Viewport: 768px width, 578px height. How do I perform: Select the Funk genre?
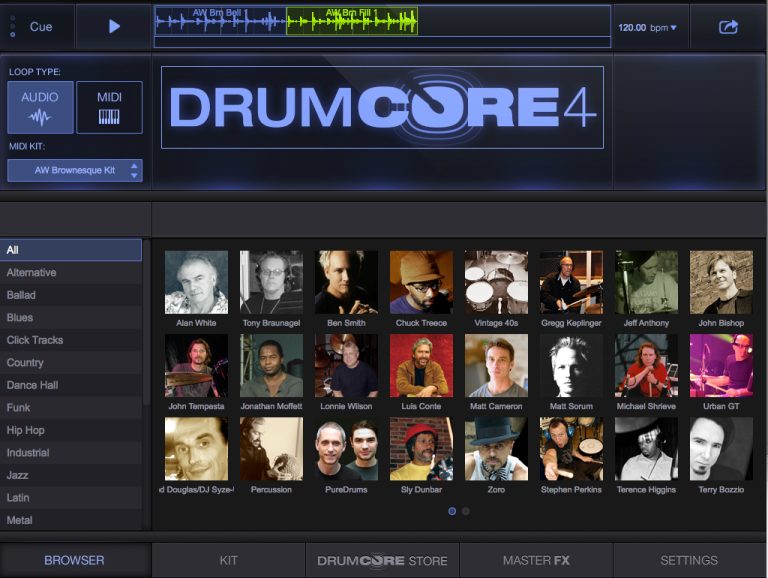(x=71, y=408)
